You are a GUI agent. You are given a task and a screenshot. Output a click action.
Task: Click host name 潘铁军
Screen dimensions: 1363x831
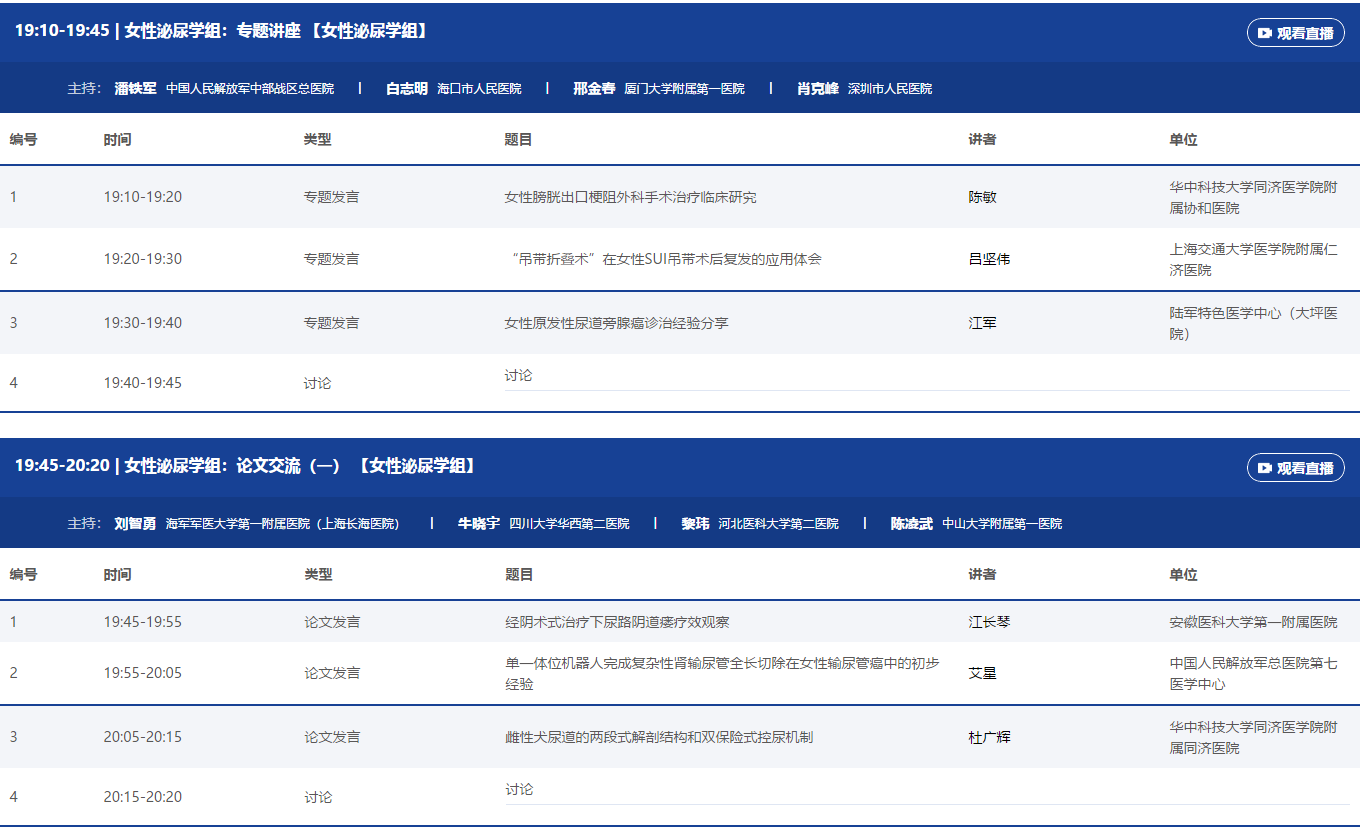coord(135,89)
